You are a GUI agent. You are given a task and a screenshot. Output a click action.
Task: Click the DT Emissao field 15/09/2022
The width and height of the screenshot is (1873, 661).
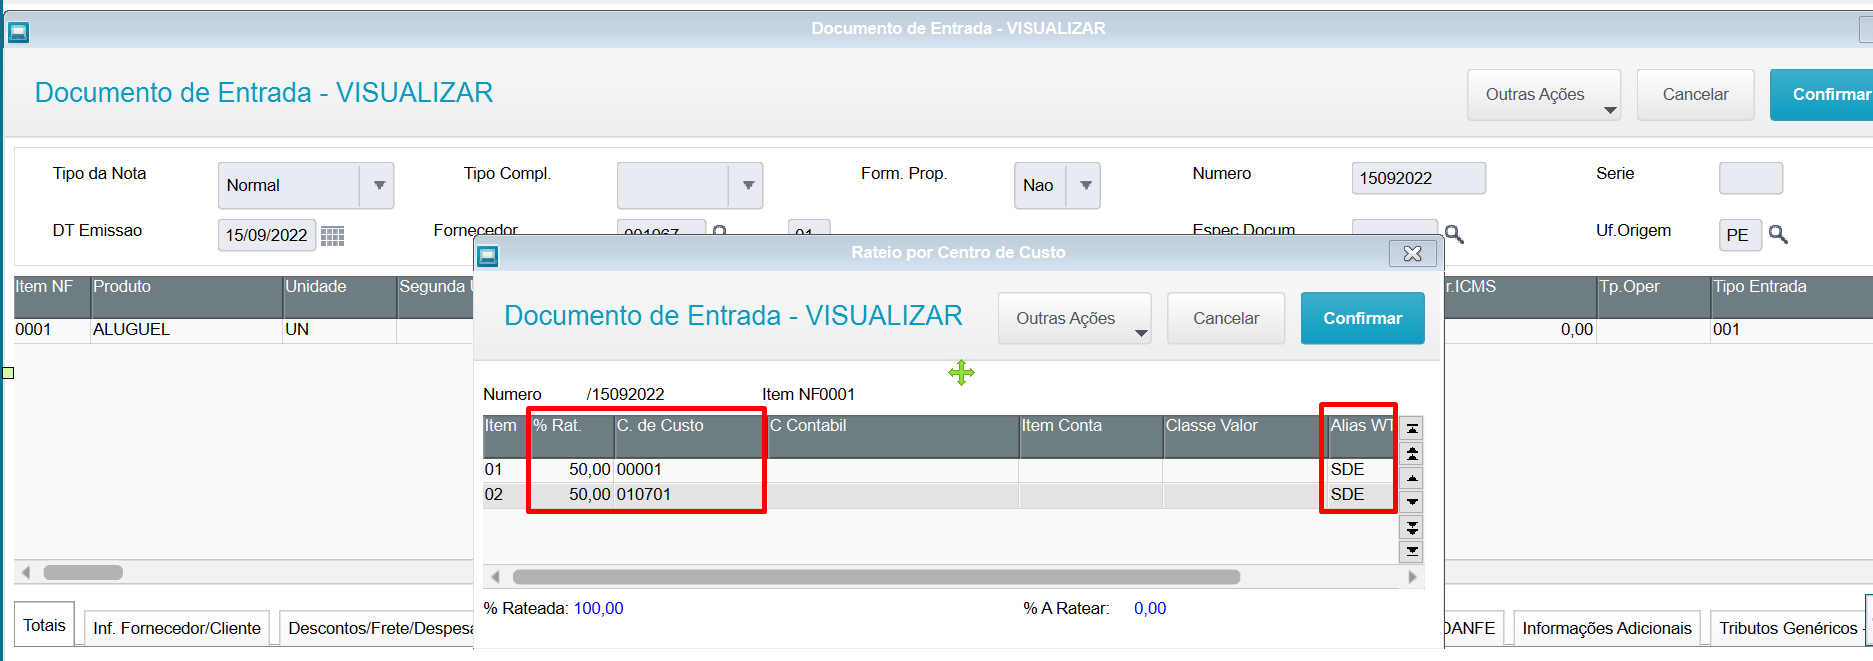pos(267,235)
